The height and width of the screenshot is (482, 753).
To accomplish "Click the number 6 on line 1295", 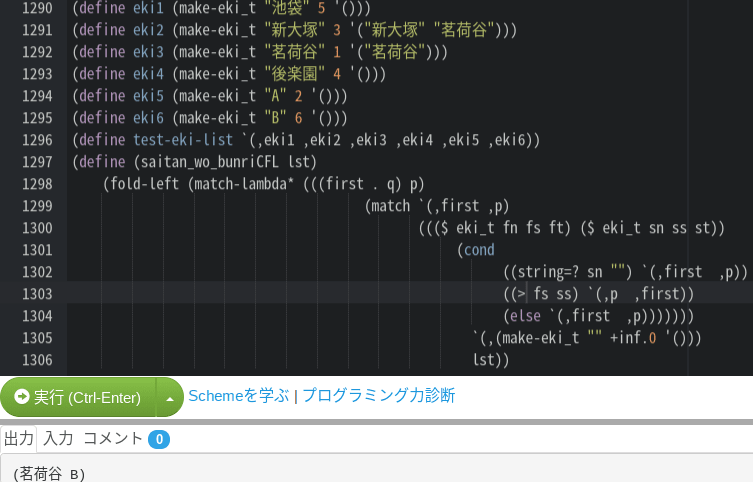I will click(298, 118).
